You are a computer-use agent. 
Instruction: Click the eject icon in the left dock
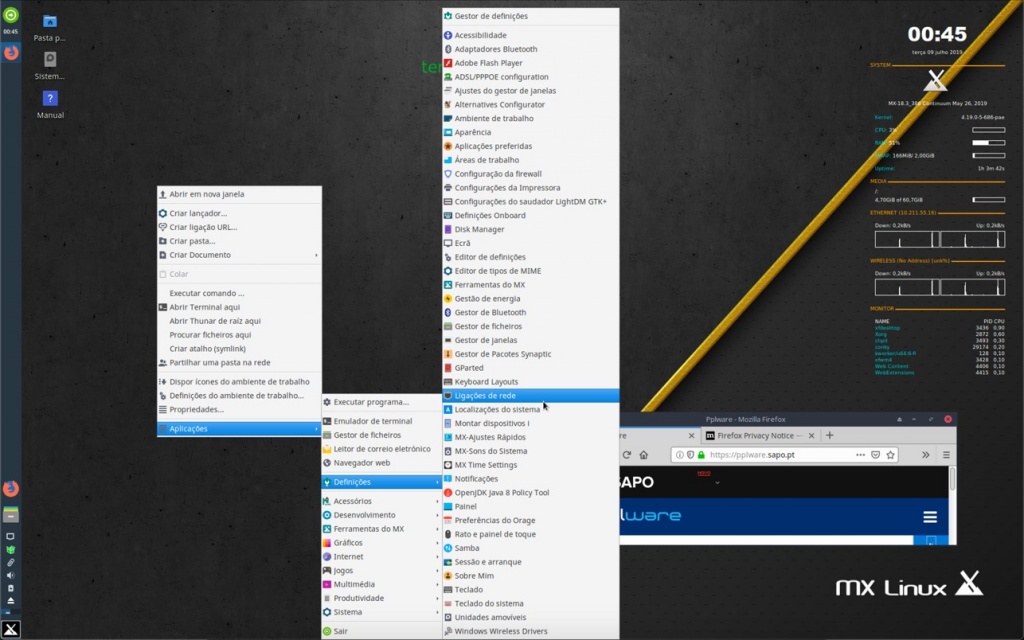click(9, 599)
